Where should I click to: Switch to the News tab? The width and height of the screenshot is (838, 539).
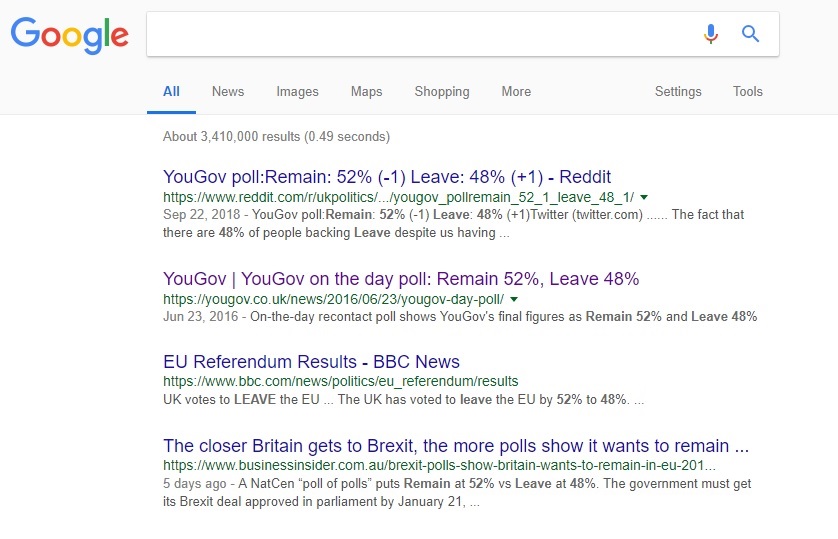pos(228,91)
